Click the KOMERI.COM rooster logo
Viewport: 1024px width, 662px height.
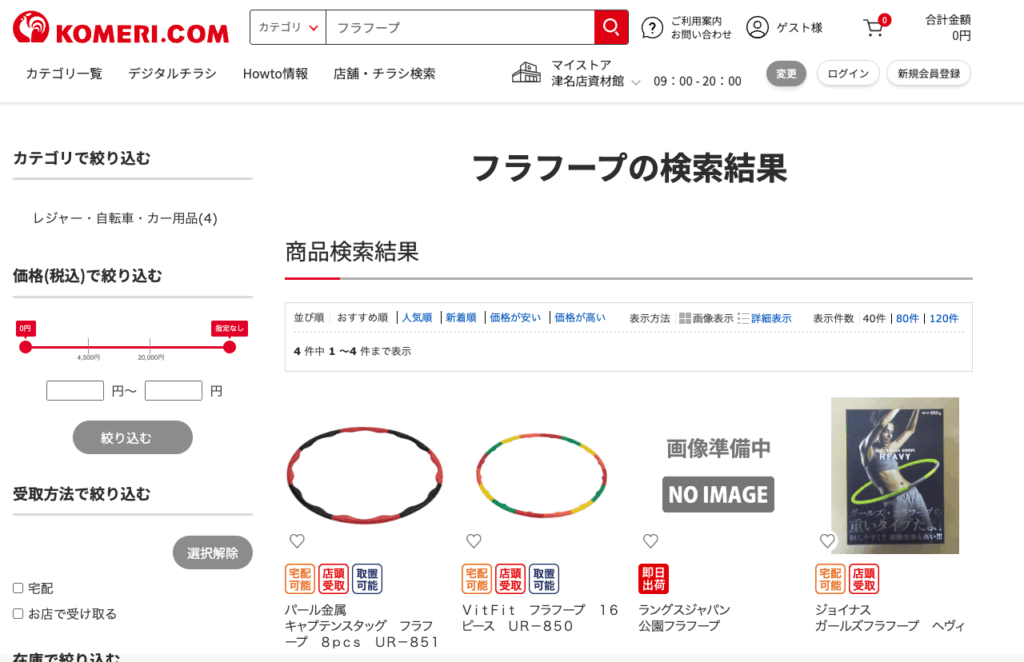click(120, 29)
